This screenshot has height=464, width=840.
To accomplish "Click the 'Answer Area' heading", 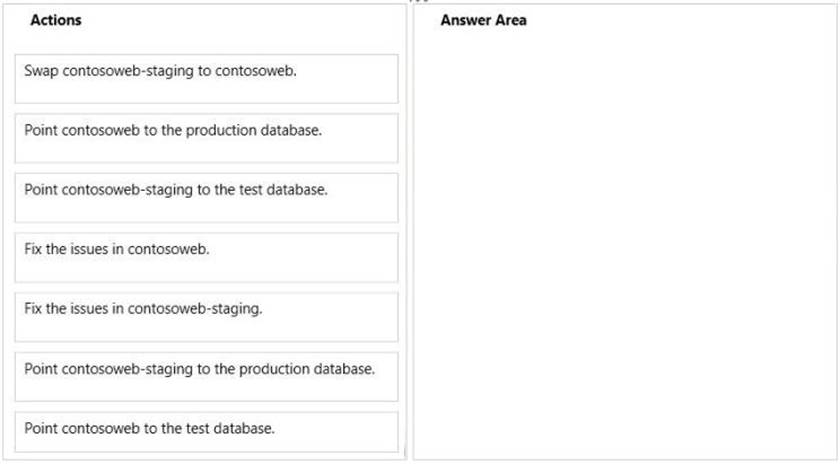I will (483, 20).
